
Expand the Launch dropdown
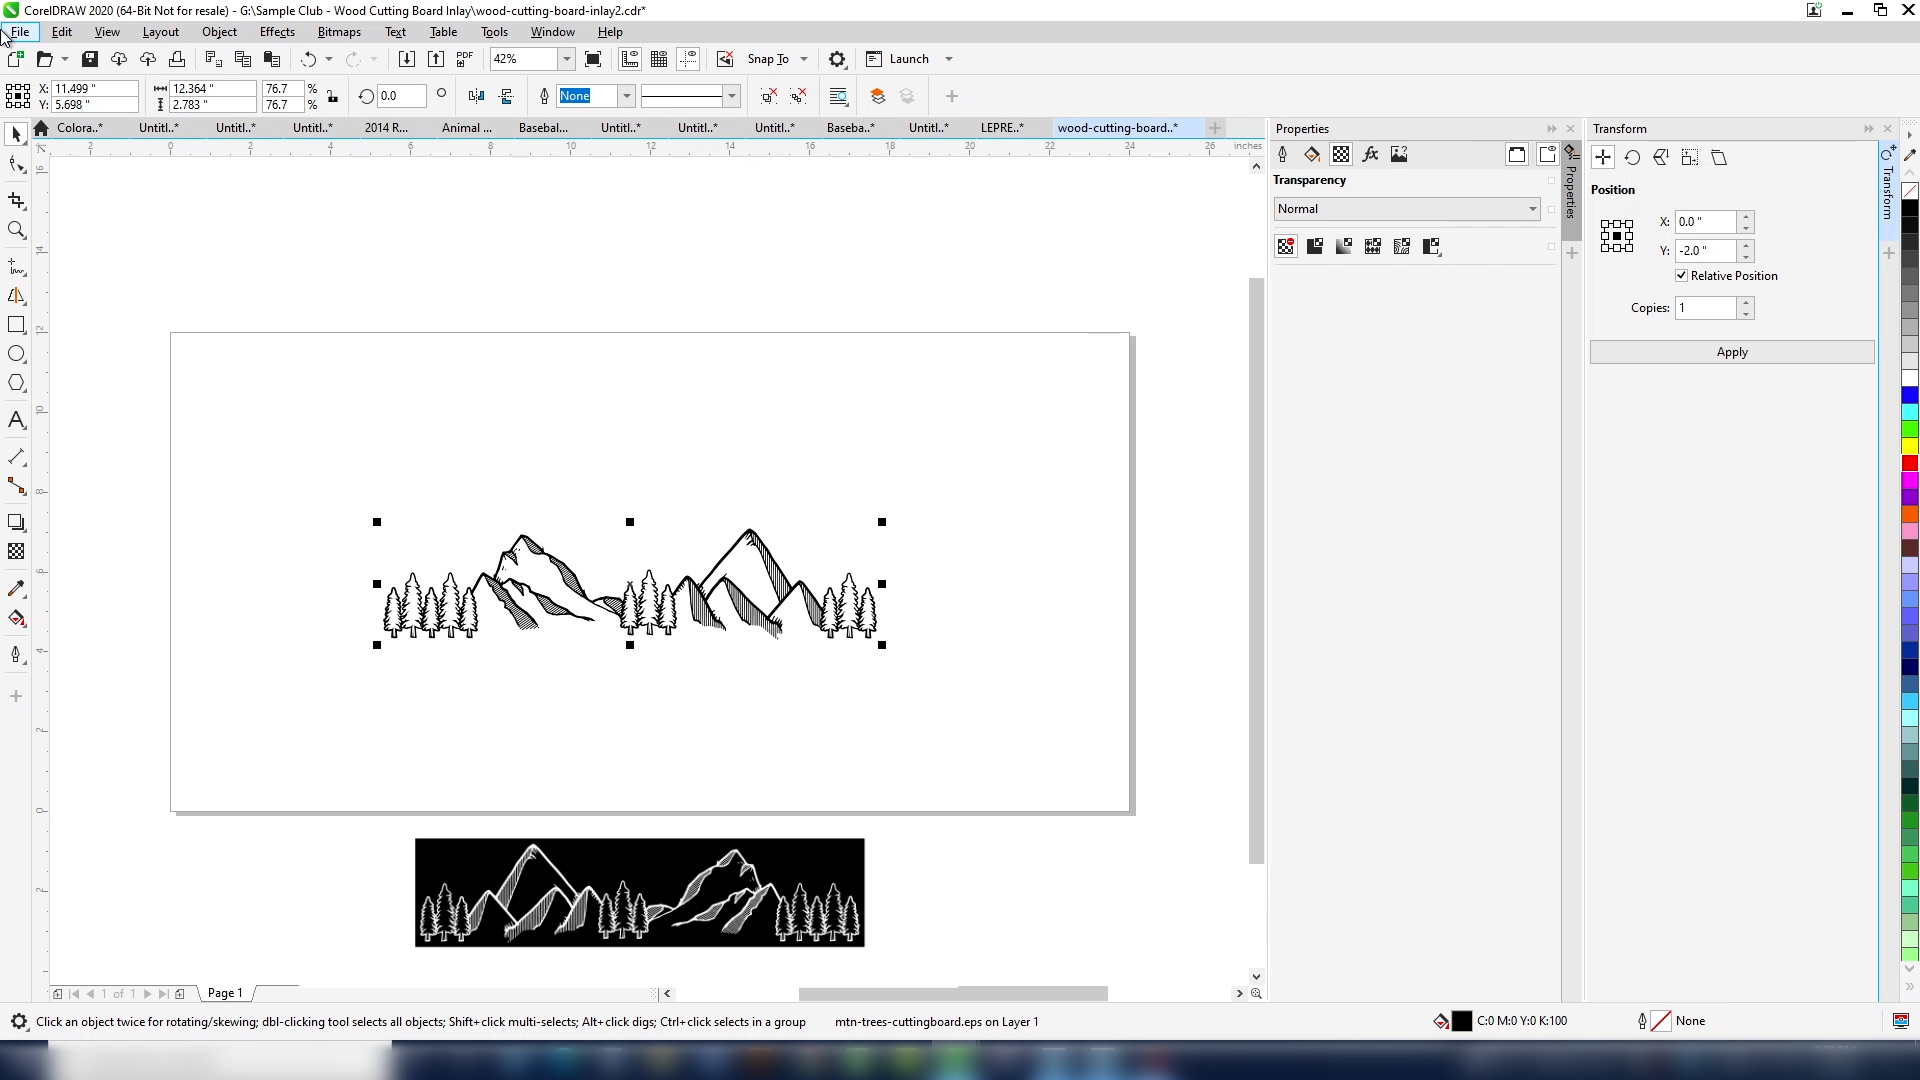point(949,59)
